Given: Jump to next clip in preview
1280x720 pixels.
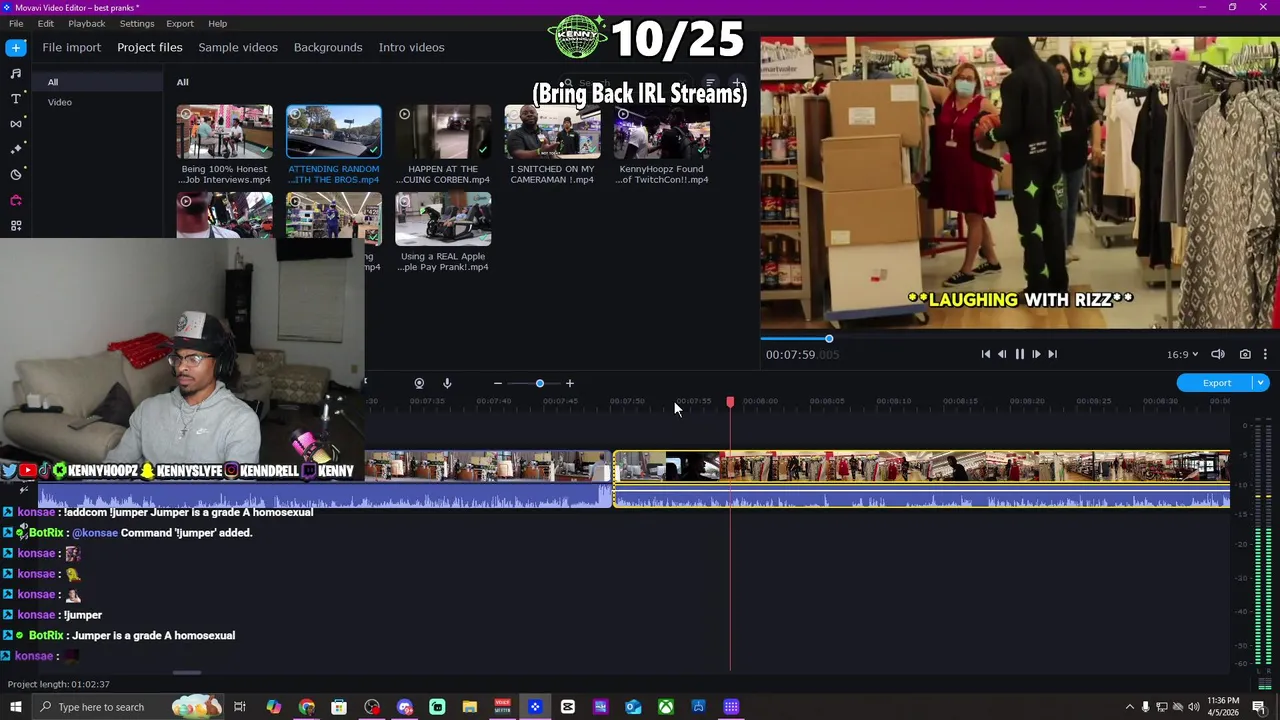Looking at the screenshot, I should point(1052,354).
